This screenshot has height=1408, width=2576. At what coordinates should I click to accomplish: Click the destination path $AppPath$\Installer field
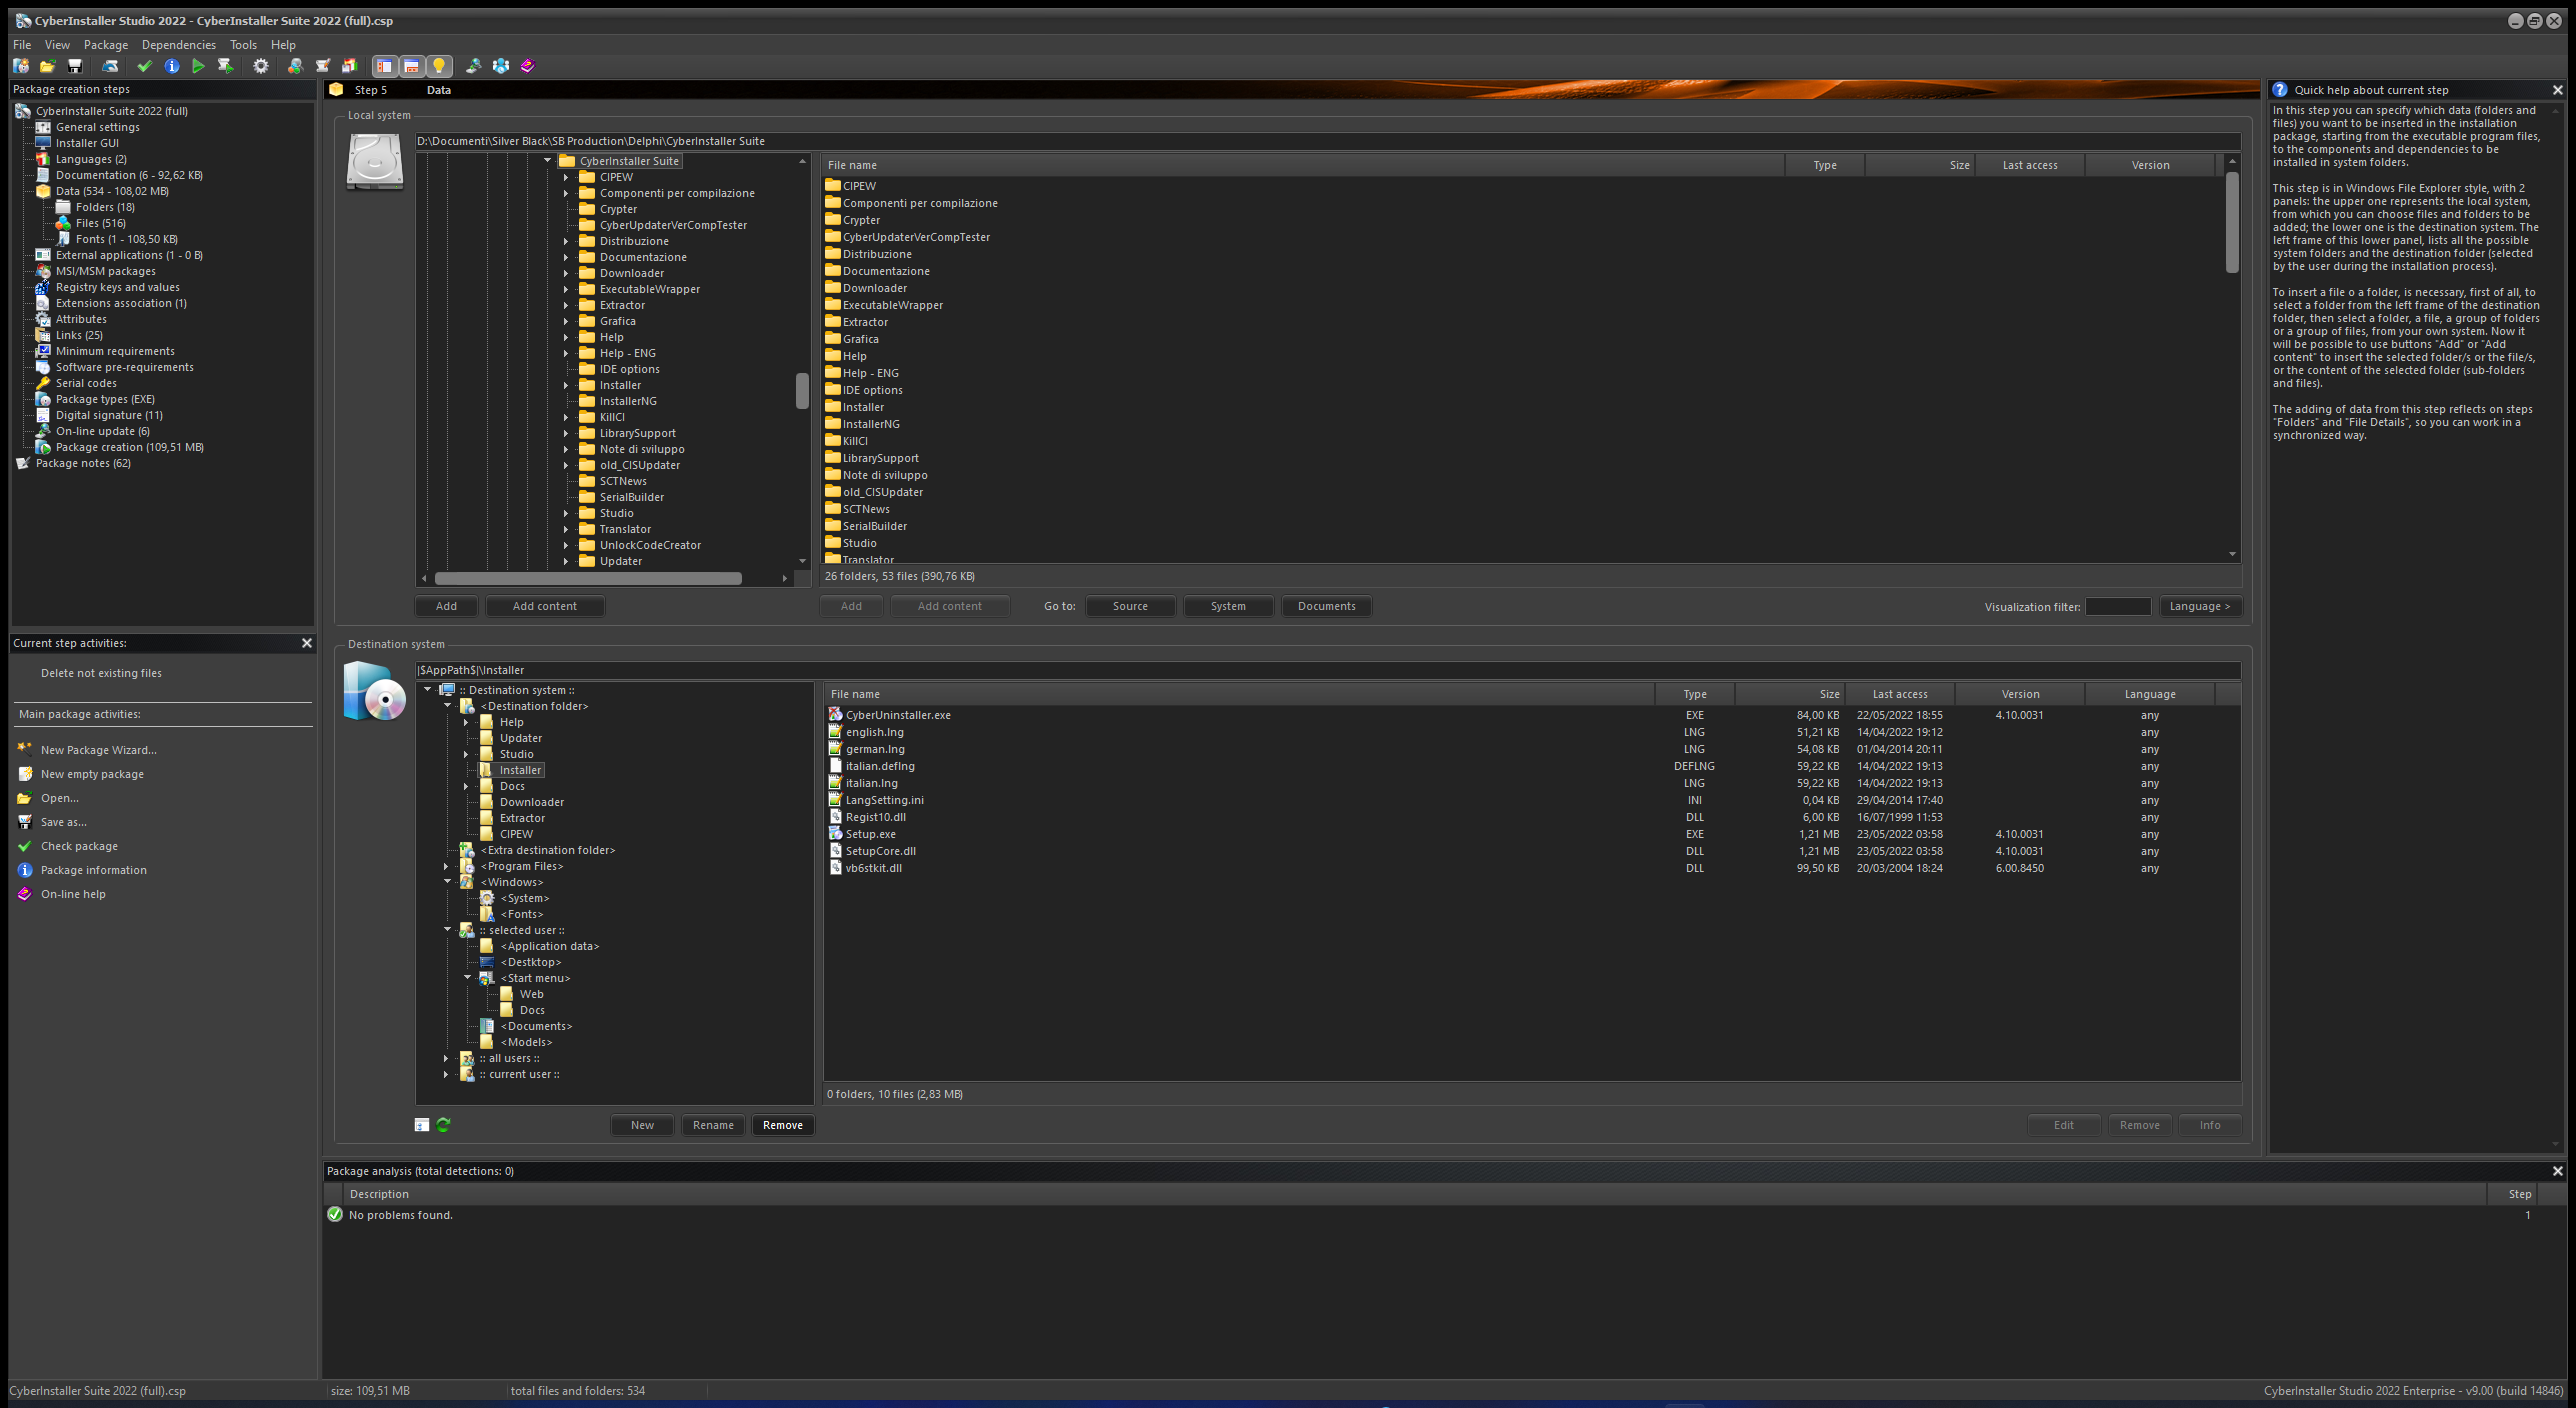pyautogui.click(x=1328, y=670)
